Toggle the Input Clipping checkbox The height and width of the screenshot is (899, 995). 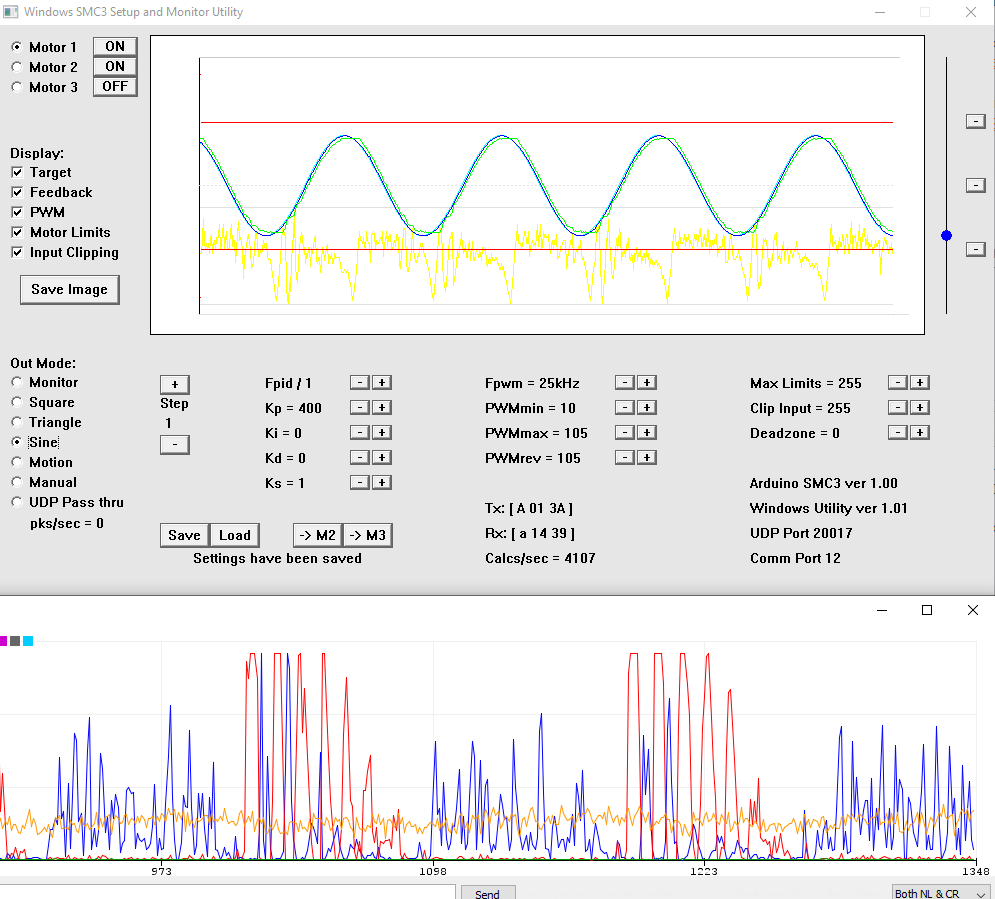17,253
